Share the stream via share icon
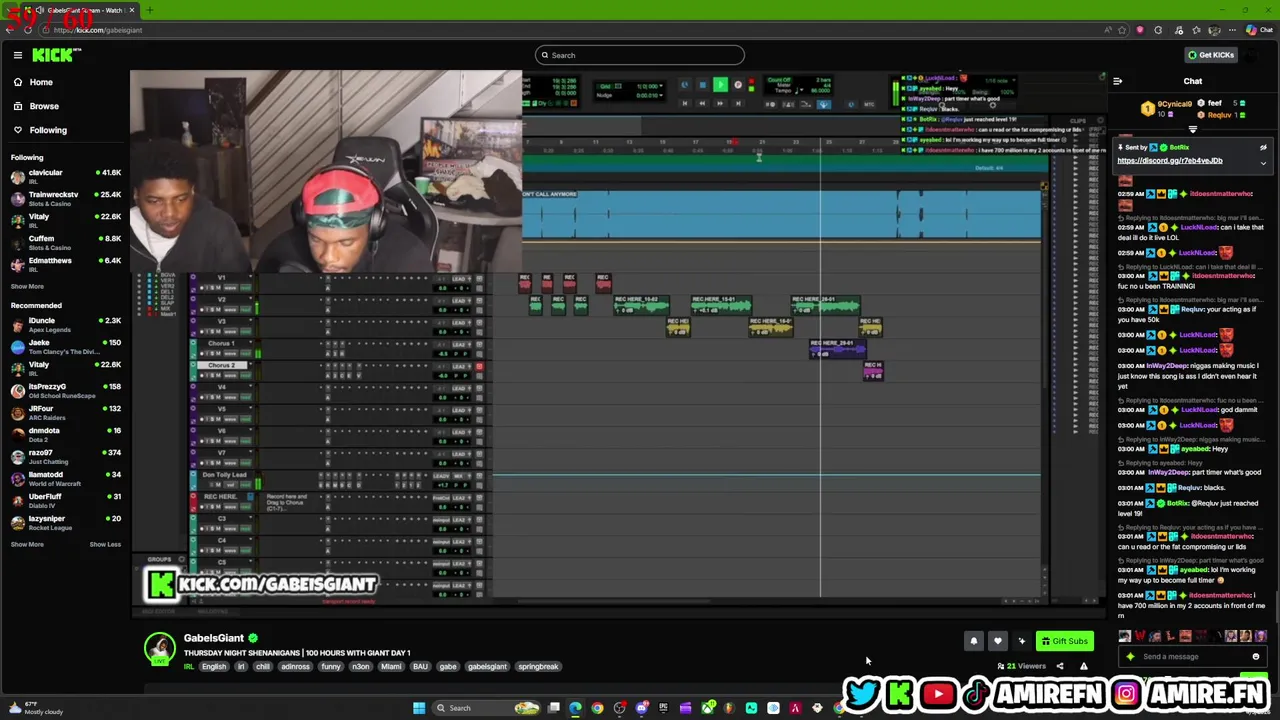The width and height of the screenshot is (1280, 720). click(x=1060, y=666)
